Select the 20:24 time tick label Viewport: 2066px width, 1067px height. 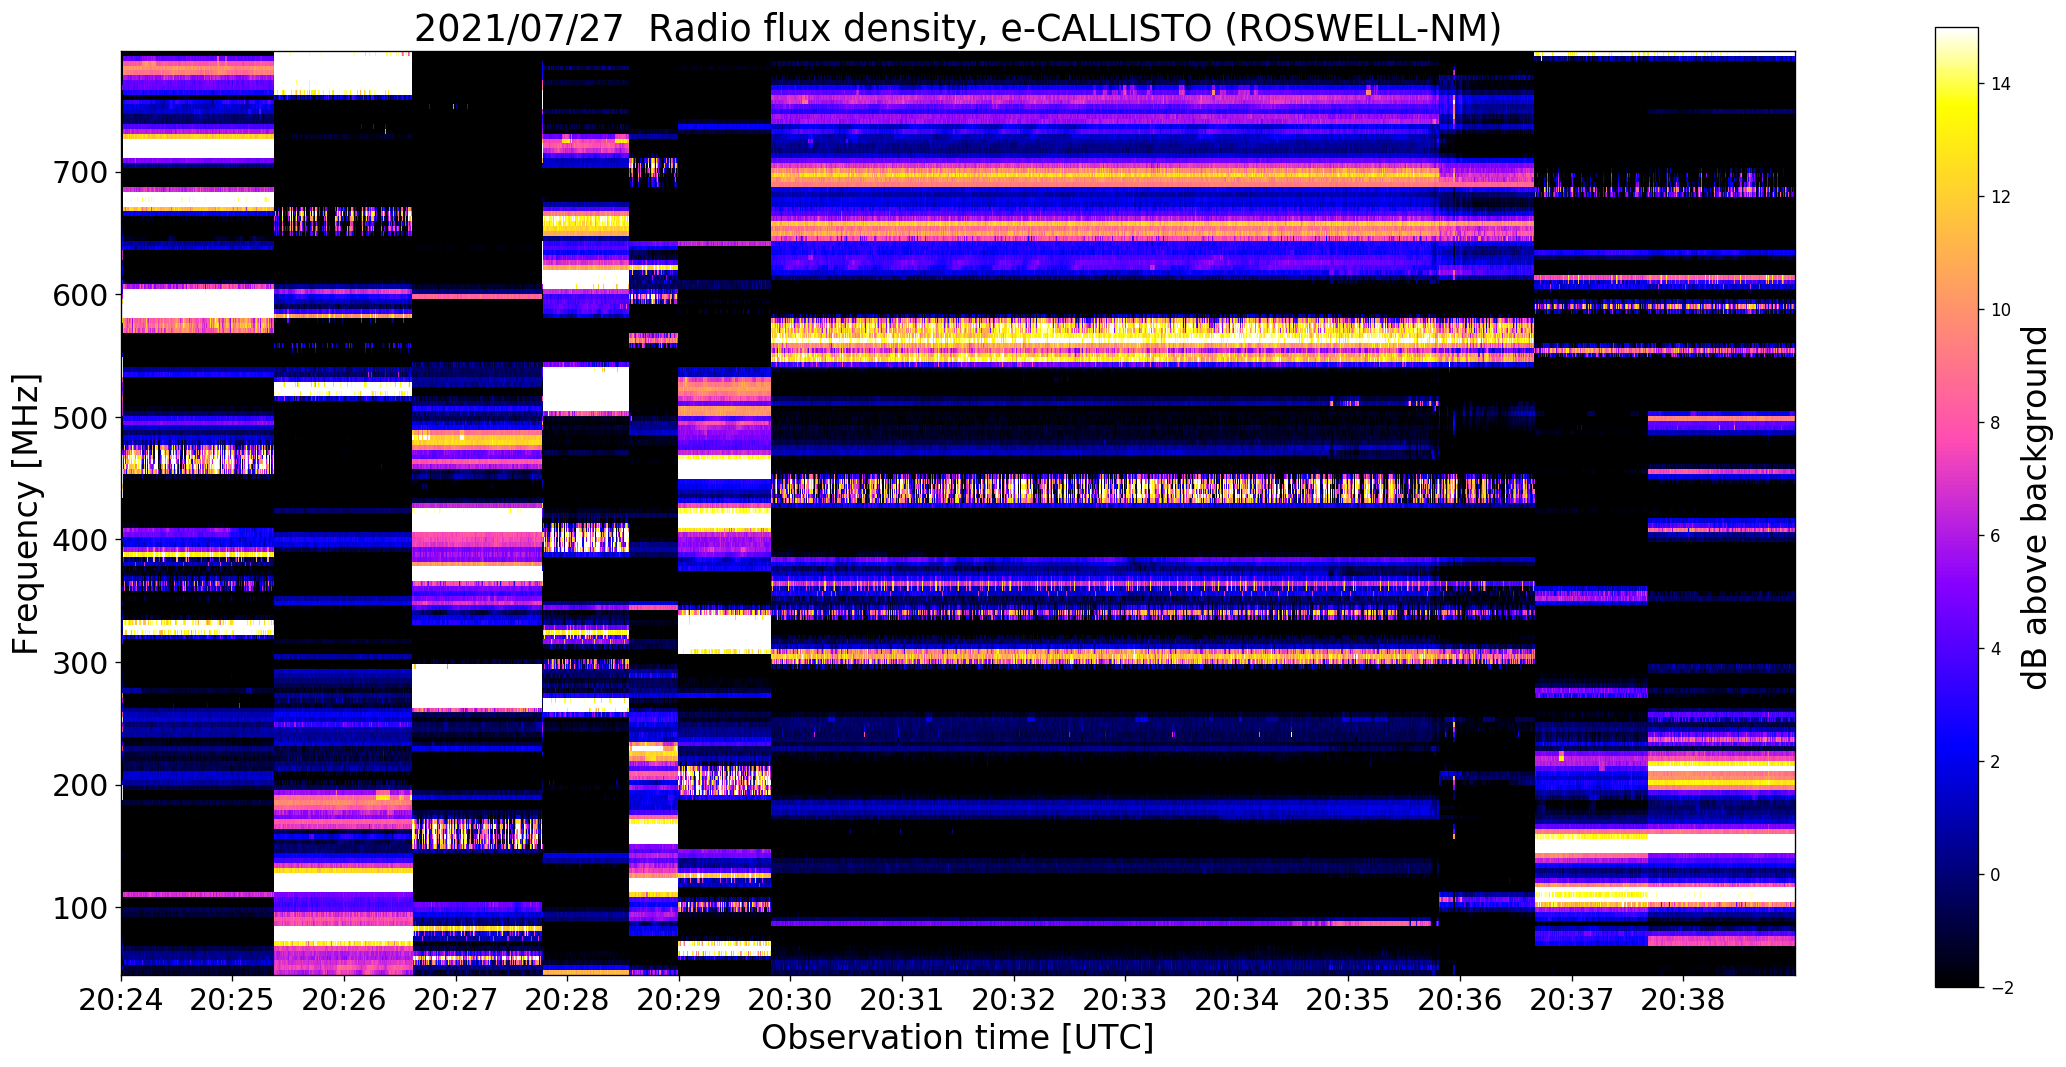121,1000
